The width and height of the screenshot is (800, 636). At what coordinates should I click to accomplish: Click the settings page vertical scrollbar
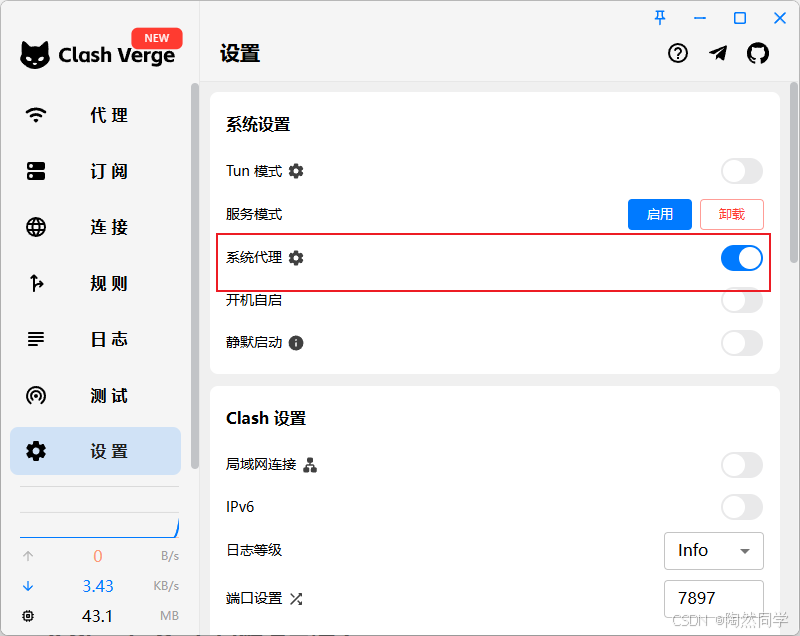pyautogui.click(x=794, y=173)
